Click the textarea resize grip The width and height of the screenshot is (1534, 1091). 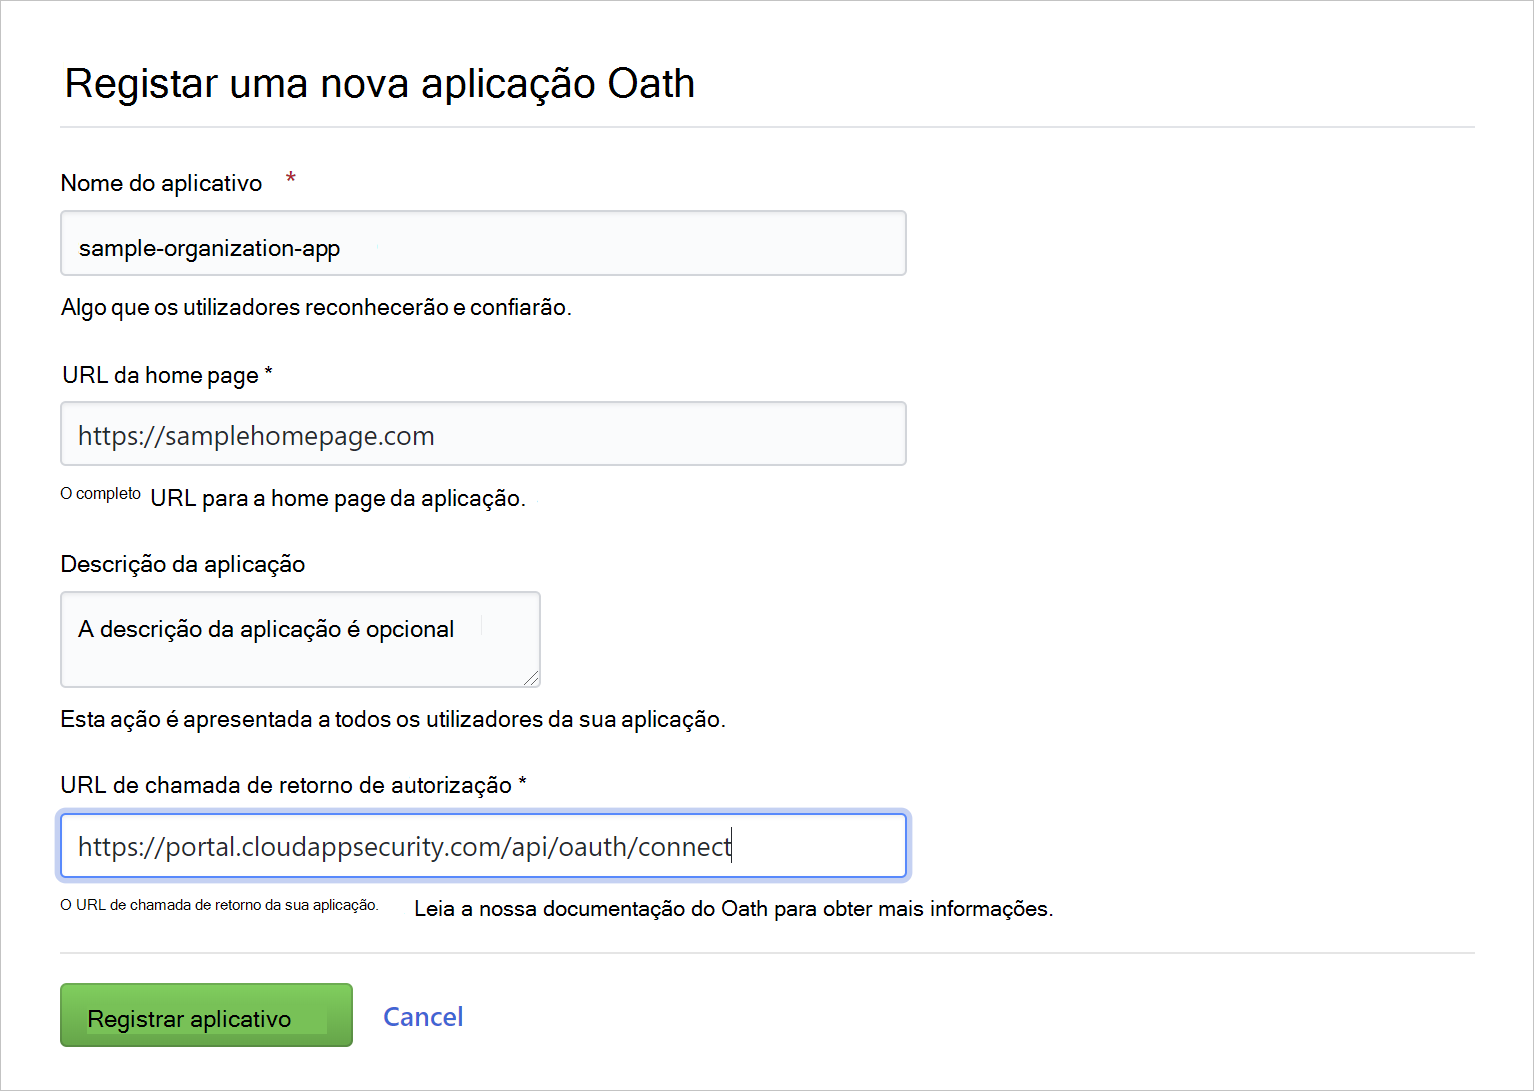531,679
